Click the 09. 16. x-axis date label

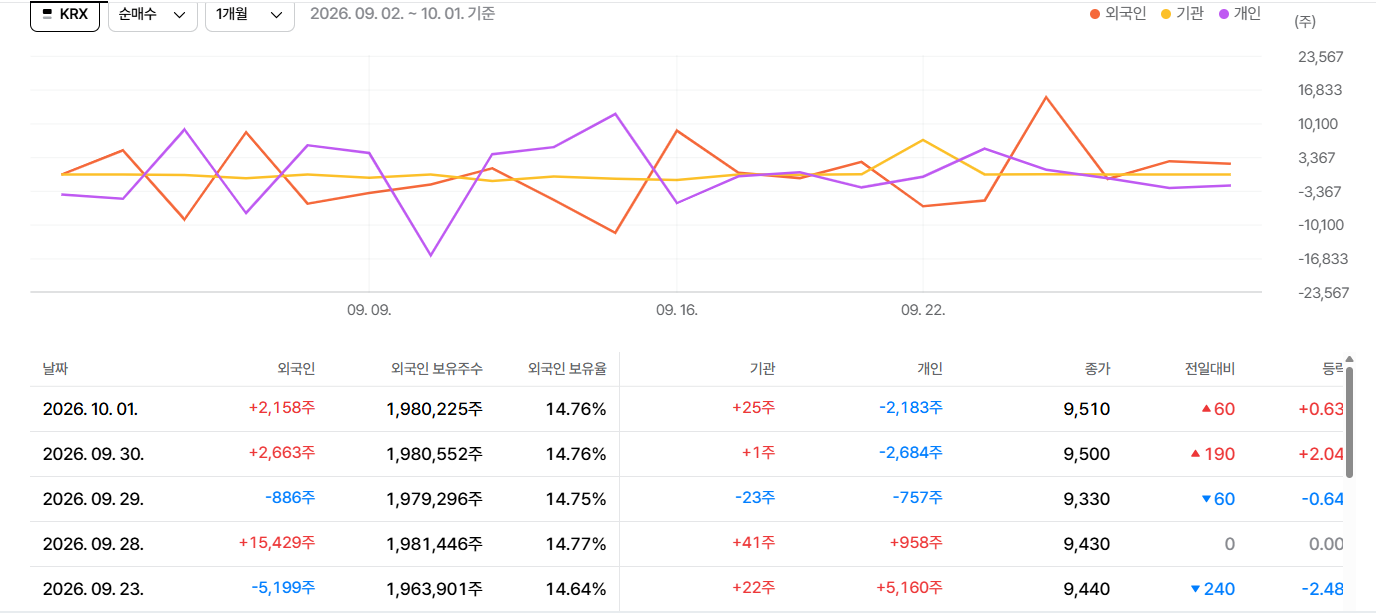677,310
